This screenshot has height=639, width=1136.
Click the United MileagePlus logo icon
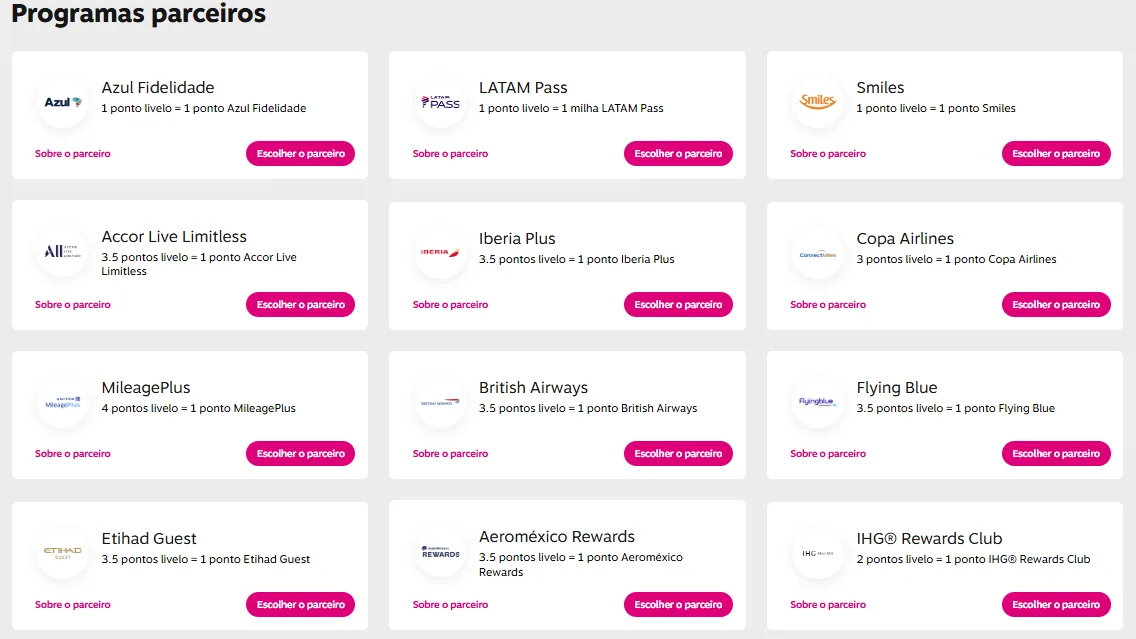pos(62,403)
